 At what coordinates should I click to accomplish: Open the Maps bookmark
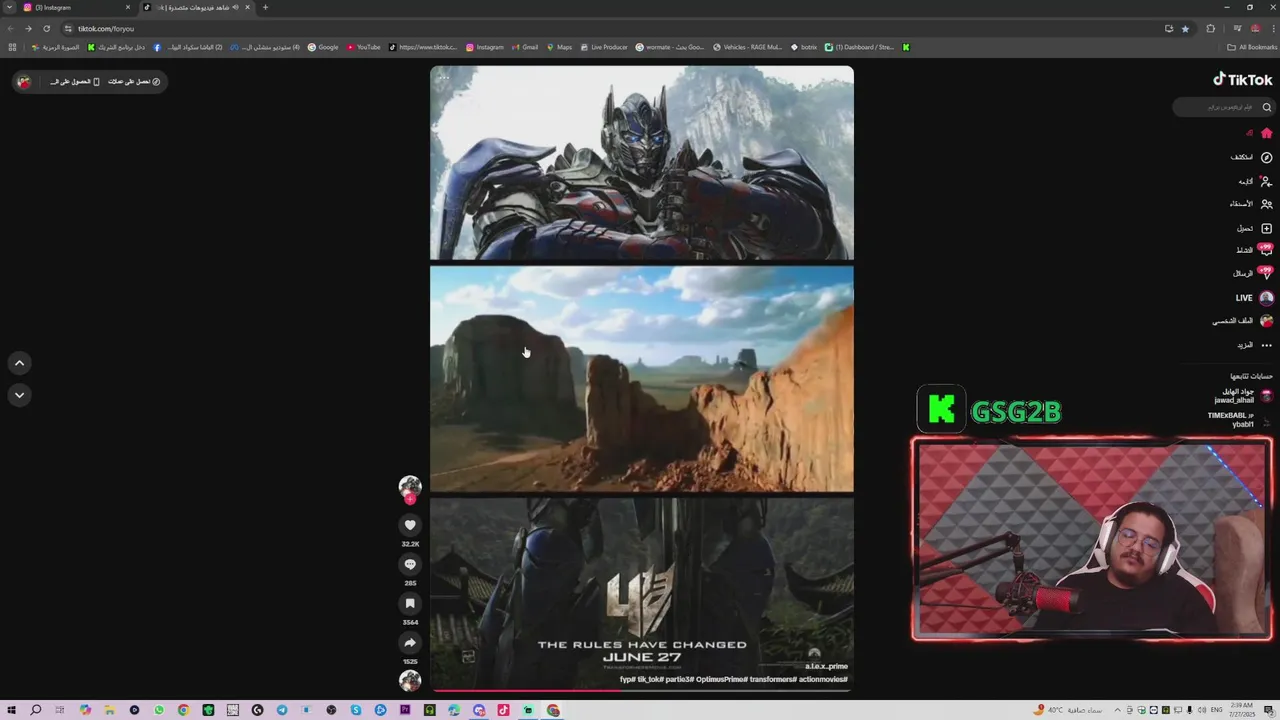tap(559, 47)
